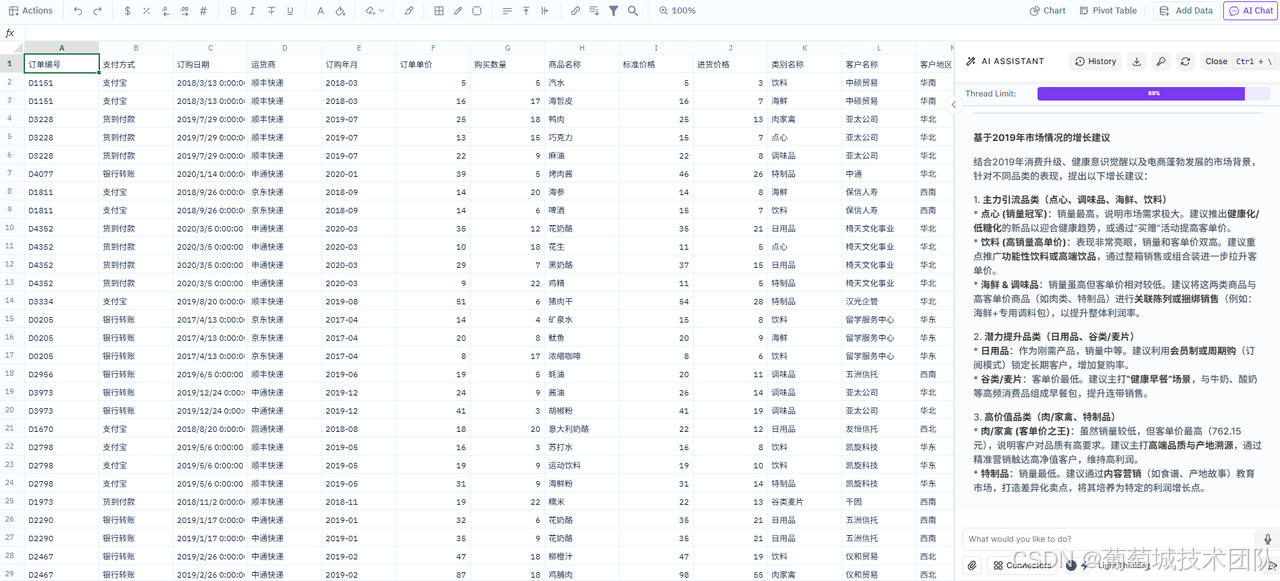Click the cell containing 友恒信托

tap(879, 428)
